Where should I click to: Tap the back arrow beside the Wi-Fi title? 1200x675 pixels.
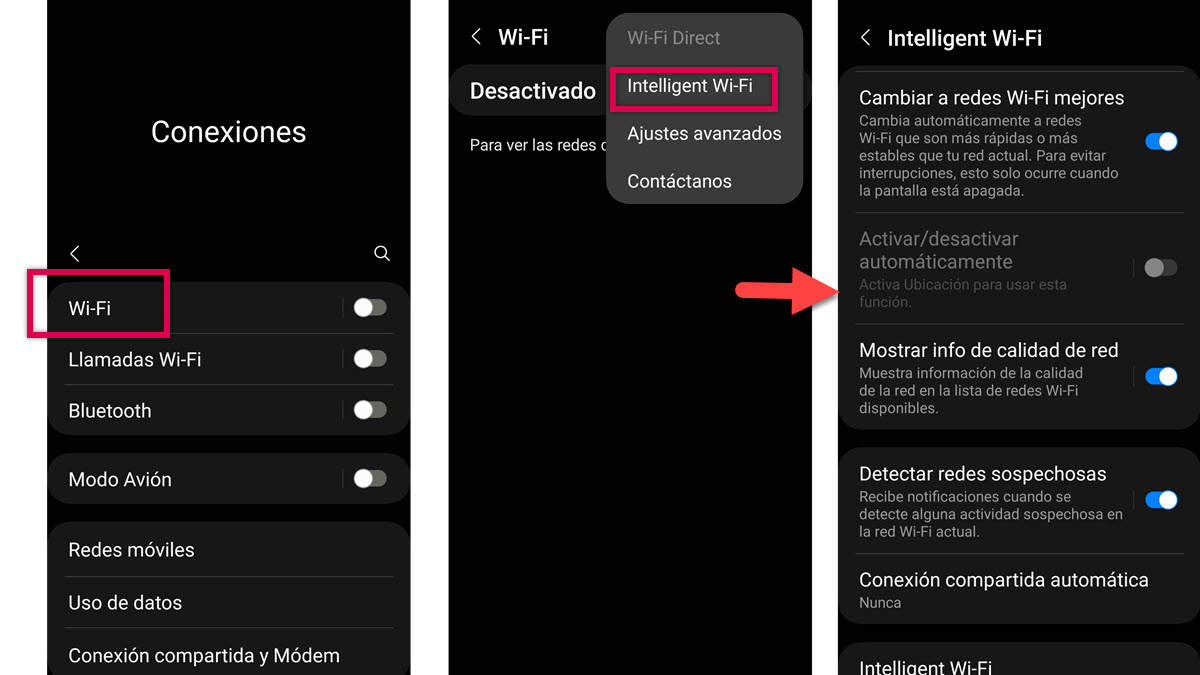coord(476,37)
